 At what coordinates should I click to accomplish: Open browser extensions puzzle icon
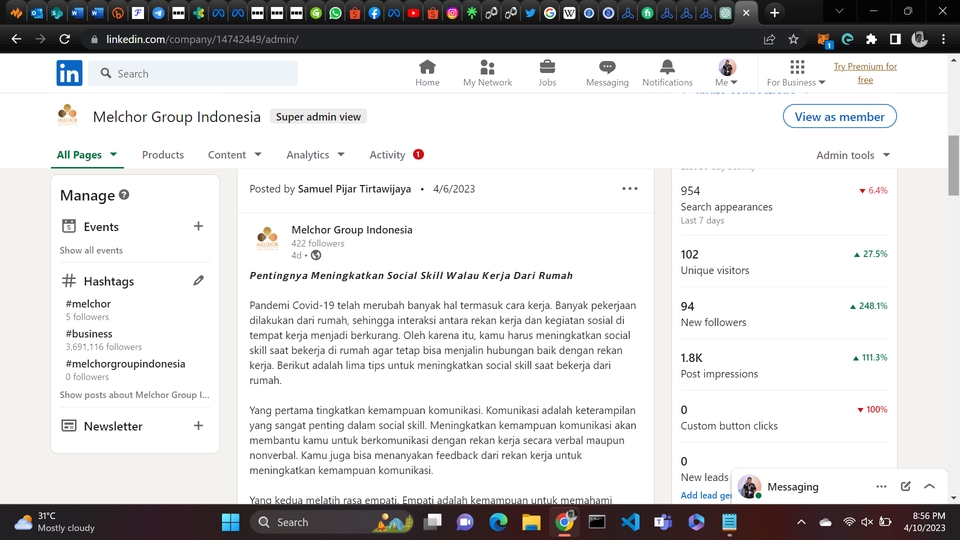coord(871,39)
